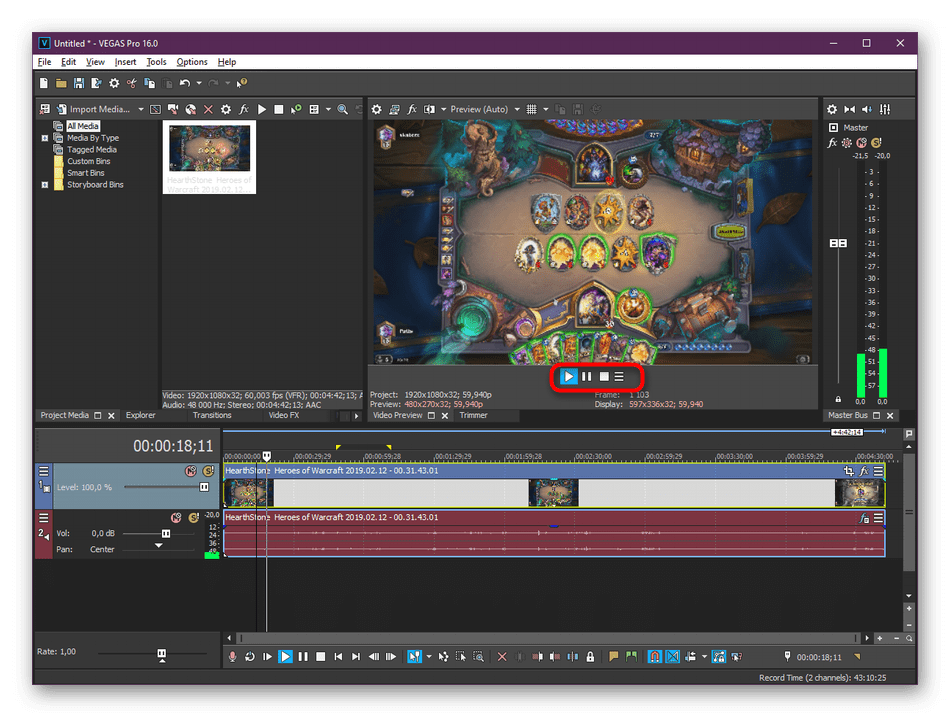Click the Record microphone icon in transport bar

[x=233, y=657]
